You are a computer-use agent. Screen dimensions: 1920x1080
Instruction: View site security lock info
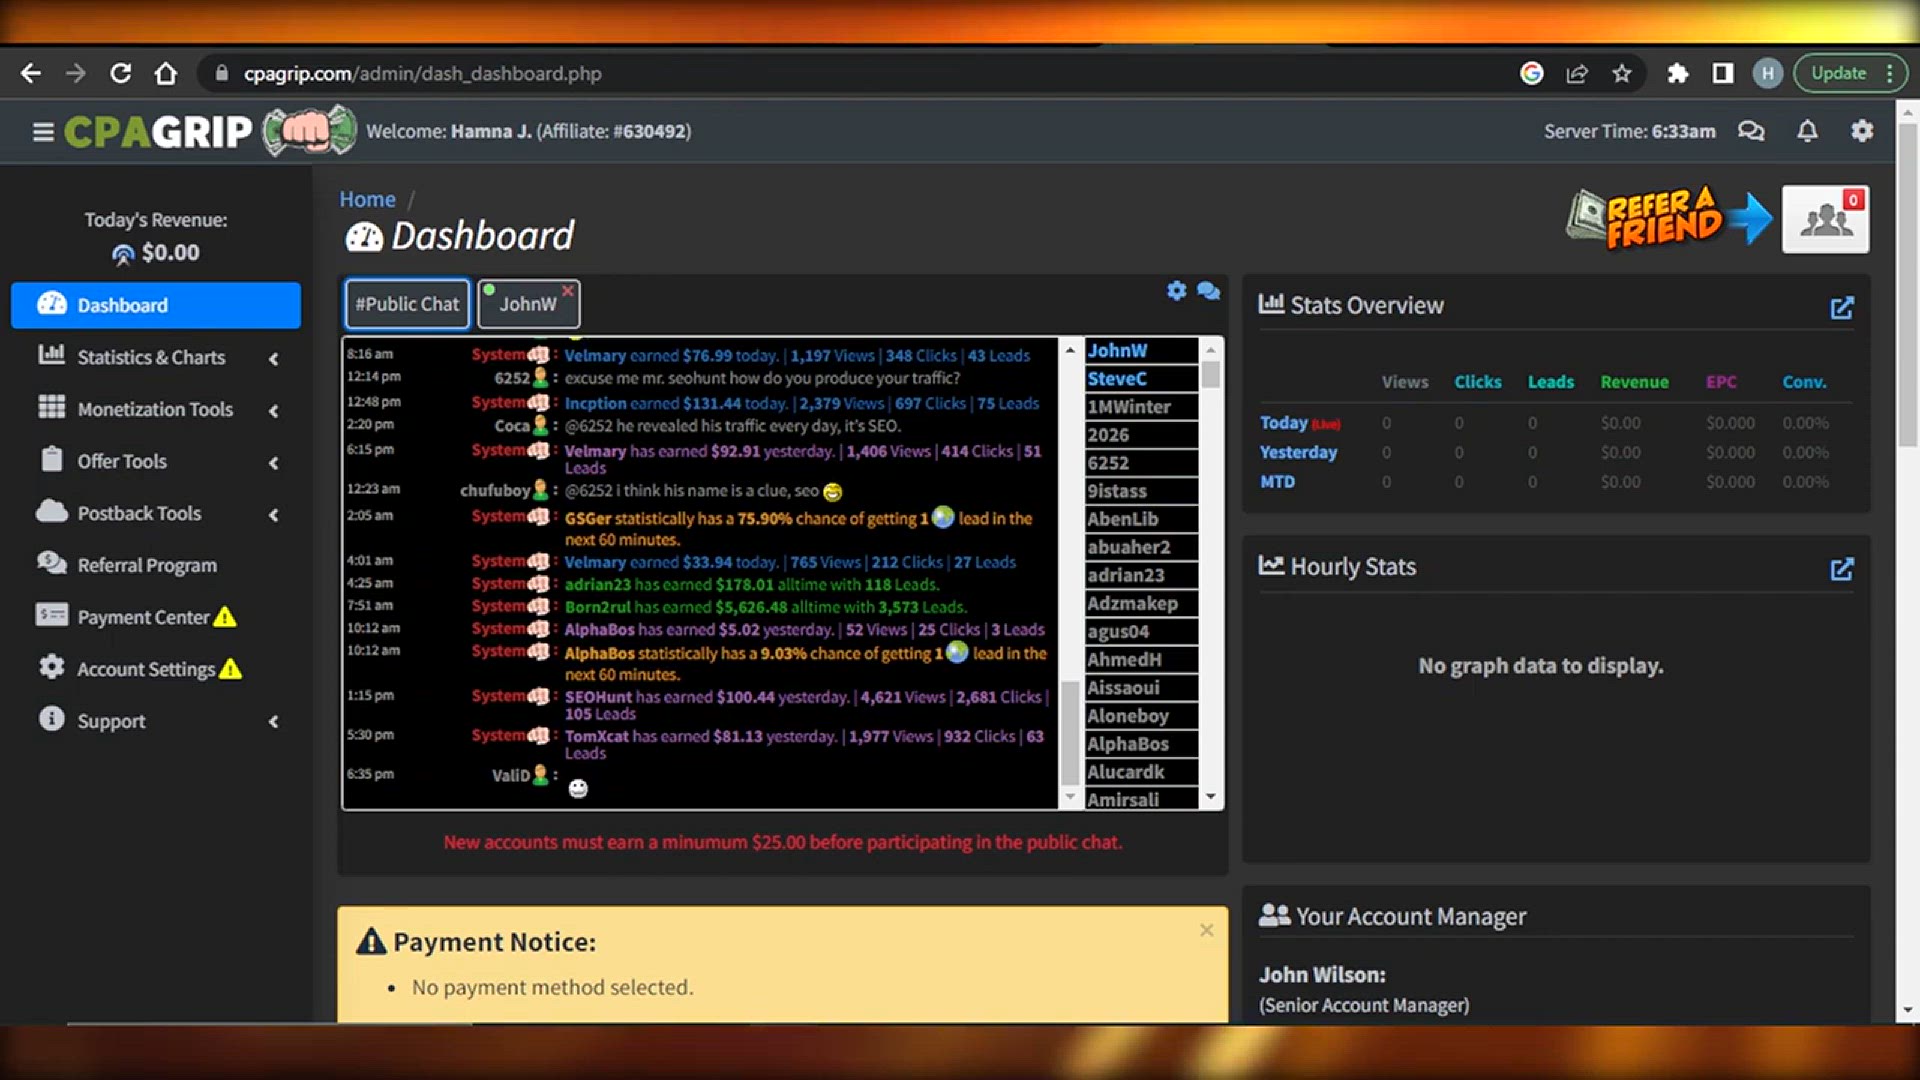(222, 73)
